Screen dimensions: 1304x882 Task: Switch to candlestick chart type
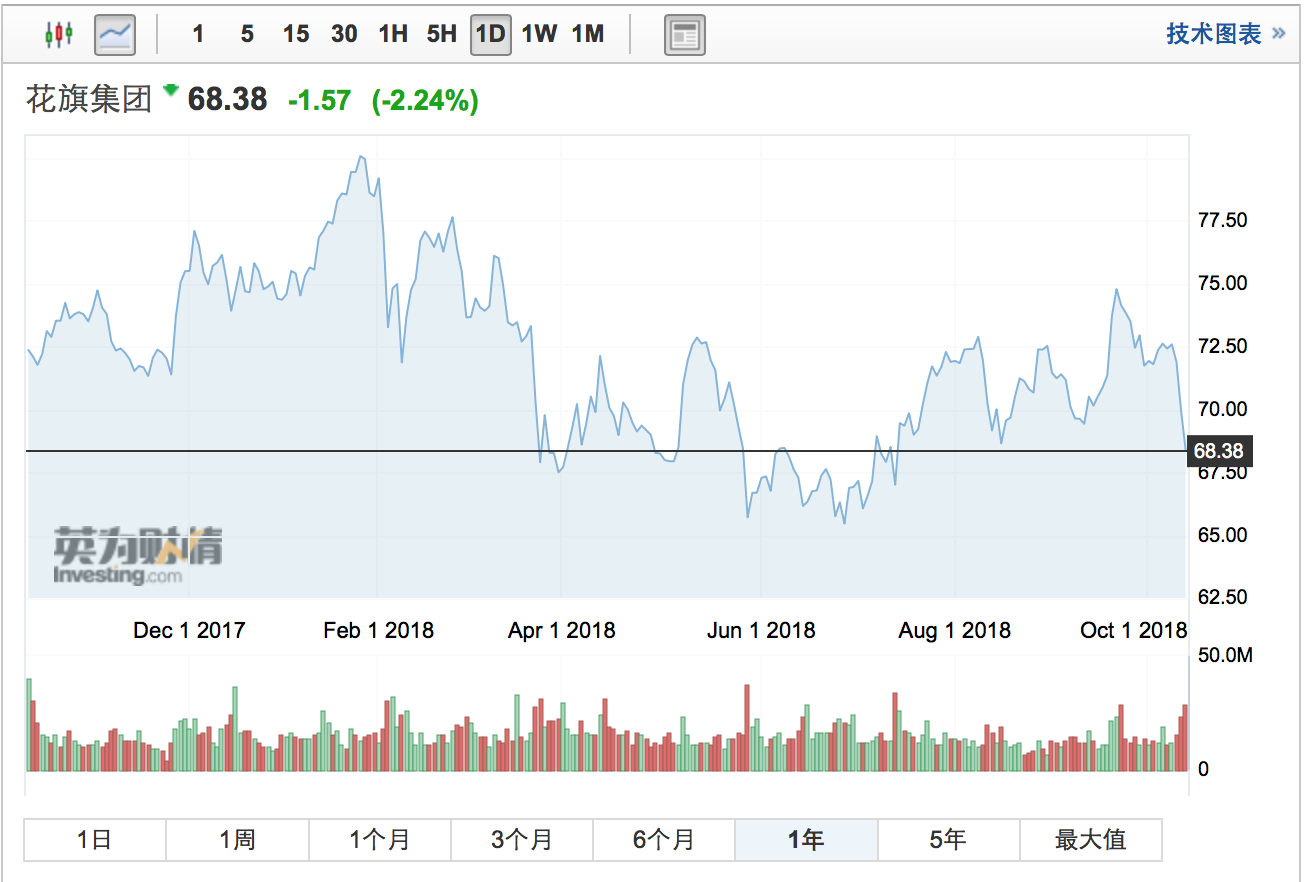coord(59,34)
